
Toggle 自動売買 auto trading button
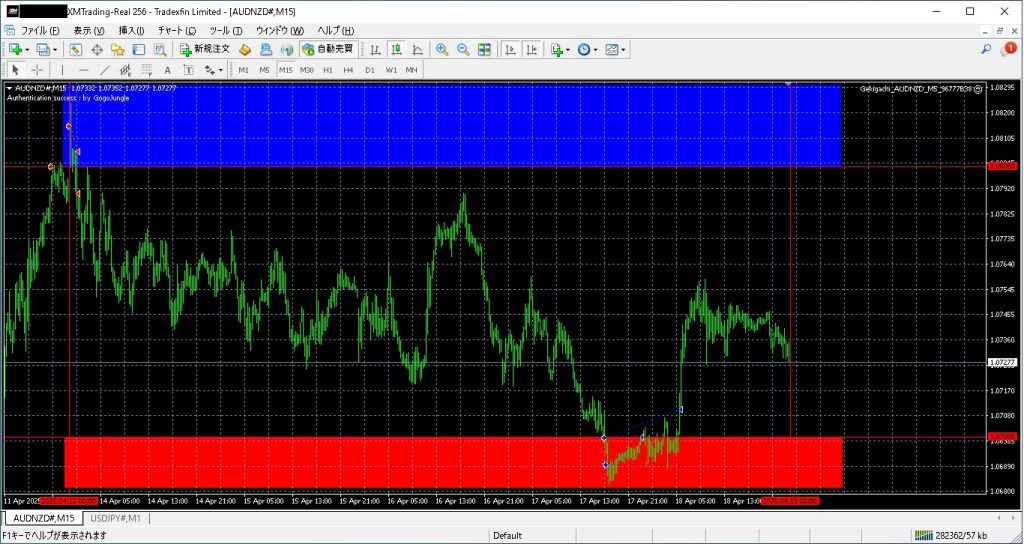tap(327, 49)
